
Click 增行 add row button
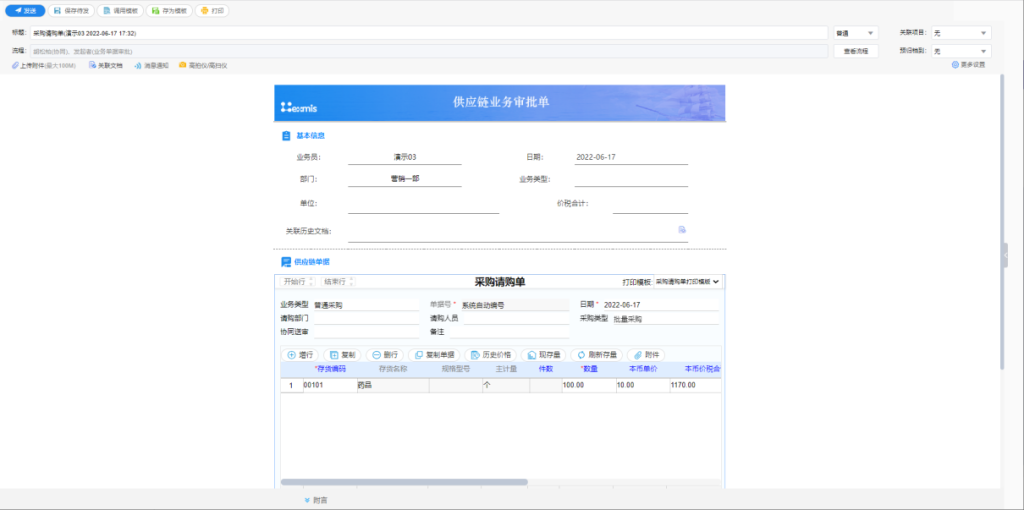(302, 355)
